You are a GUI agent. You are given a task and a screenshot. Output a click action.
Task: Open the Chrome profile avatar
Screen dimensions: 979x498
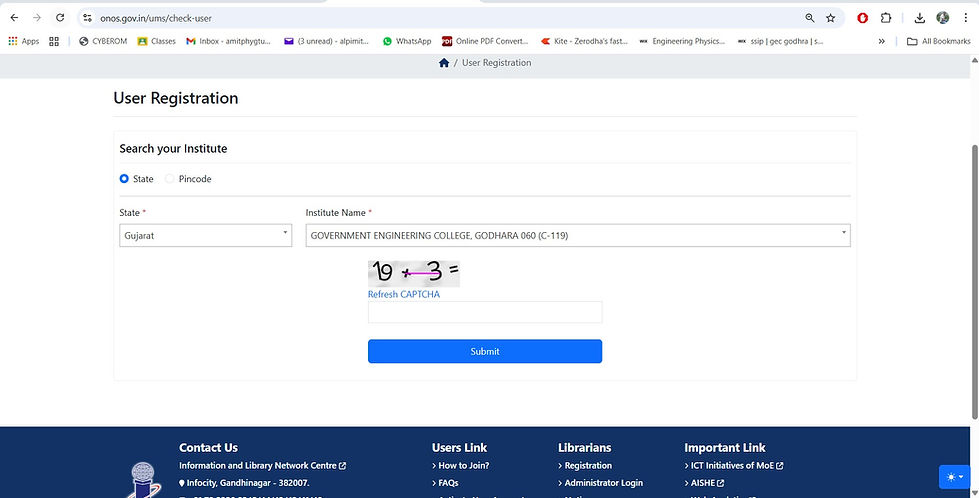point(943,18)
